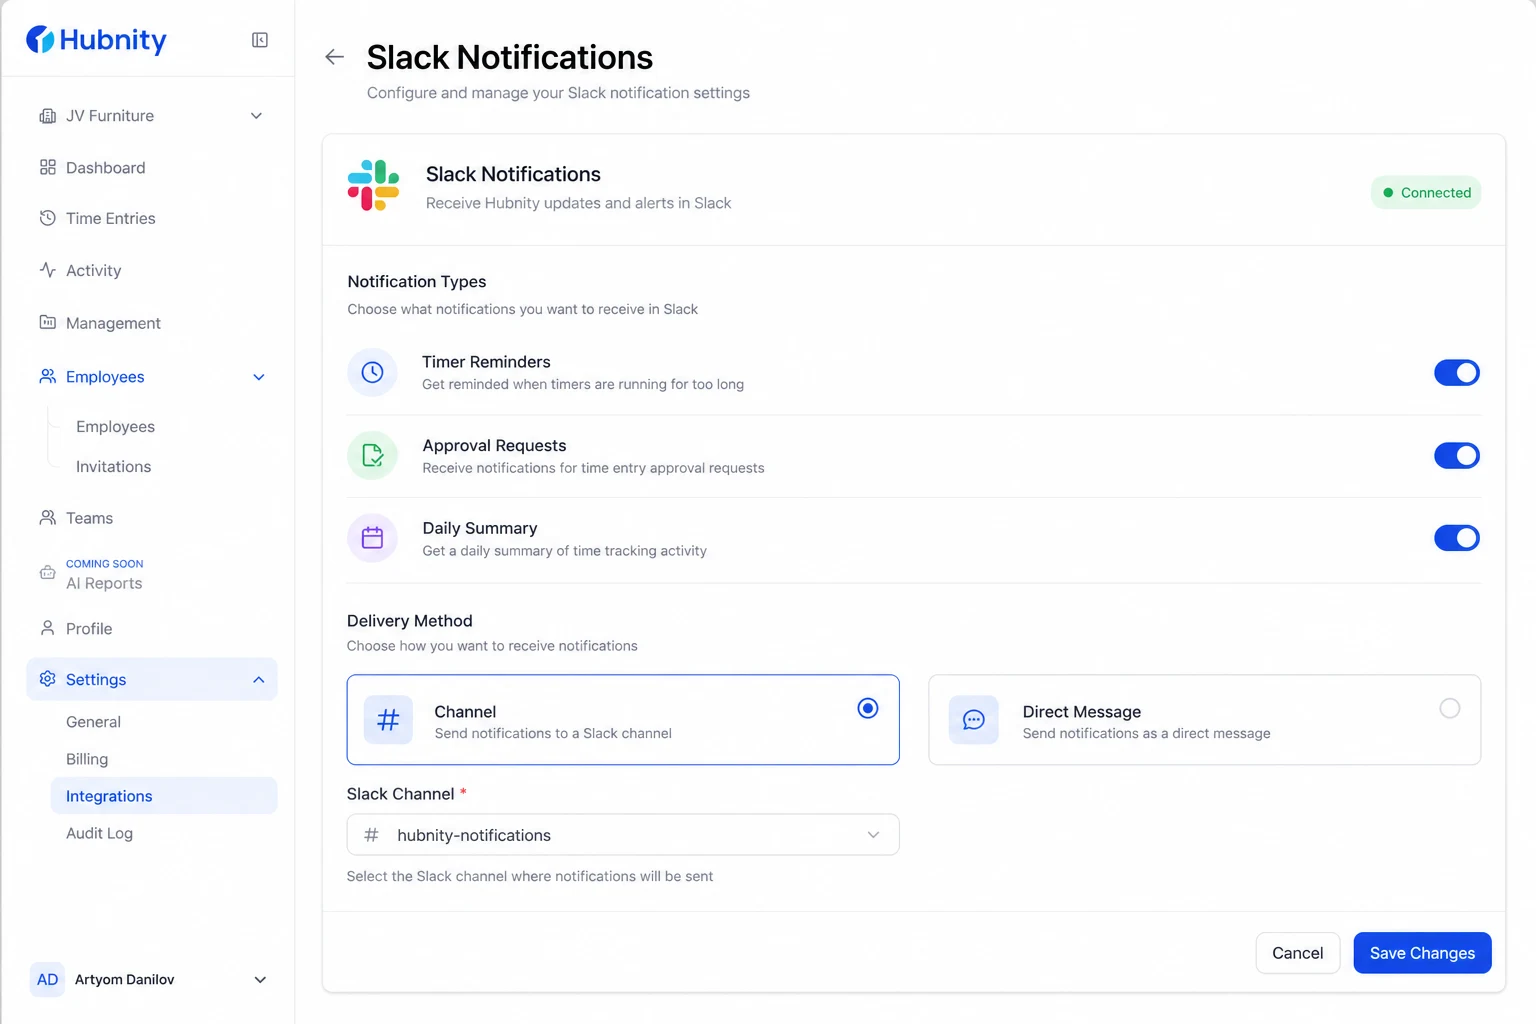This screenshot has width=1536, height=1024.
Task: Select Integrations in Settings
Action: coord(164,796)
